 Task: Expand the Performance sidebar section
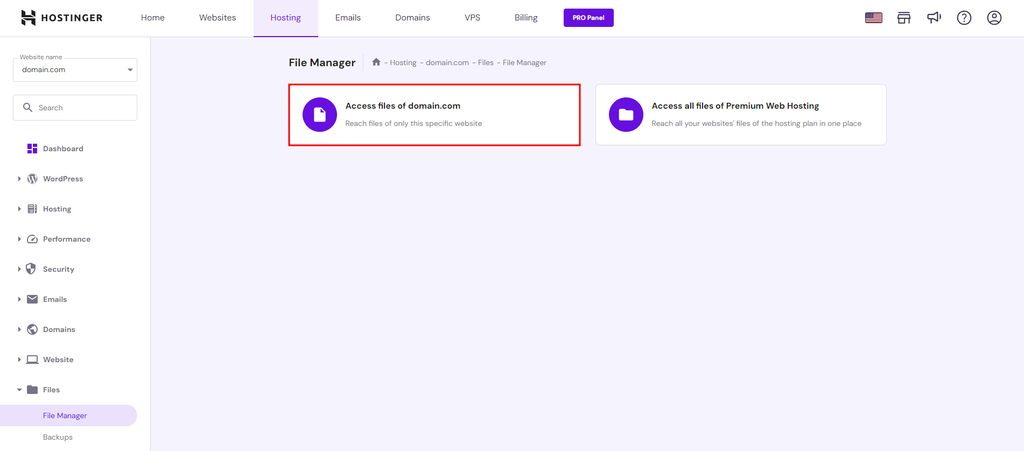pyautogui.click(x=67, y=239)
